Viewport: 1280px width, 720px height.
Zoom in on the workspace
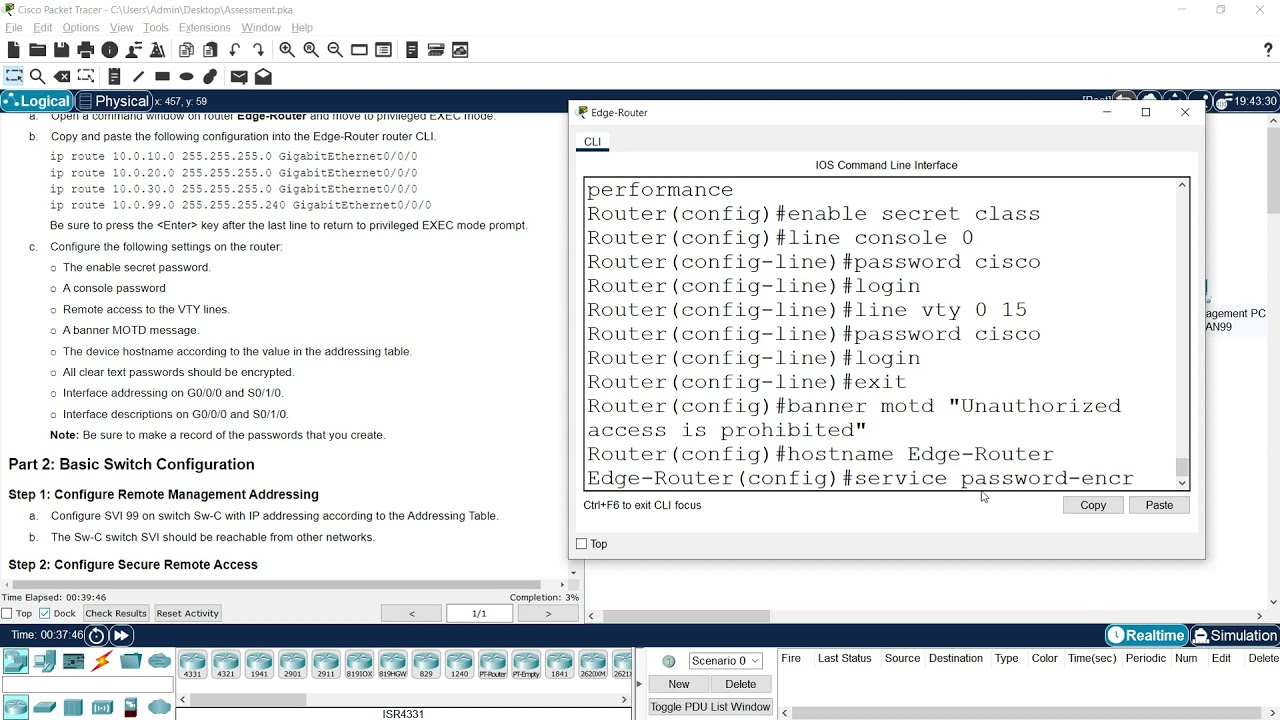(287, 50)
